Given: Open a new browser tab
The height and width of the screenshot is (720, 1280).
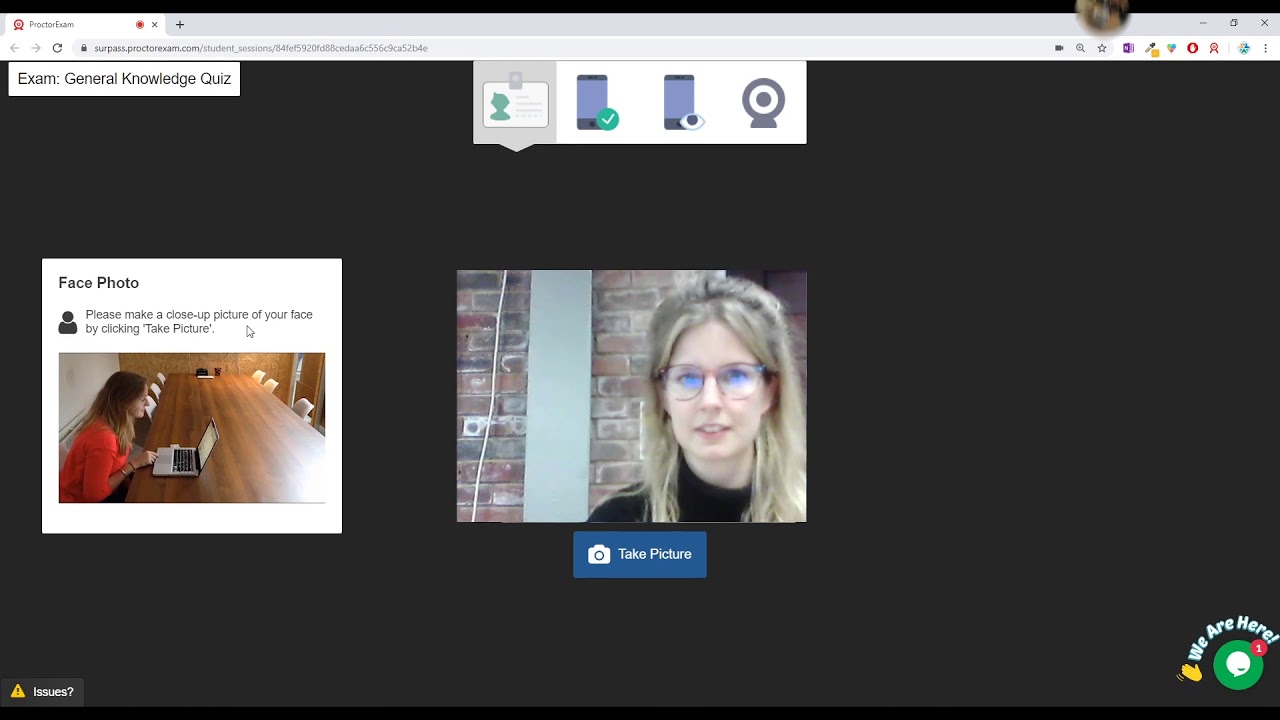Looking at the screenshot, I should click(x=180, y=24).
